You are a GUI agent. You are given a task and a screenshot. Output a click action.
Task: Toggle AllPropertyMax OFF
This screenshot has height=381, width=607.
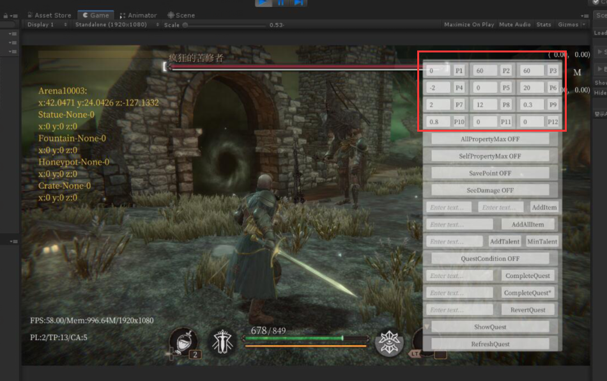[490, 139]
